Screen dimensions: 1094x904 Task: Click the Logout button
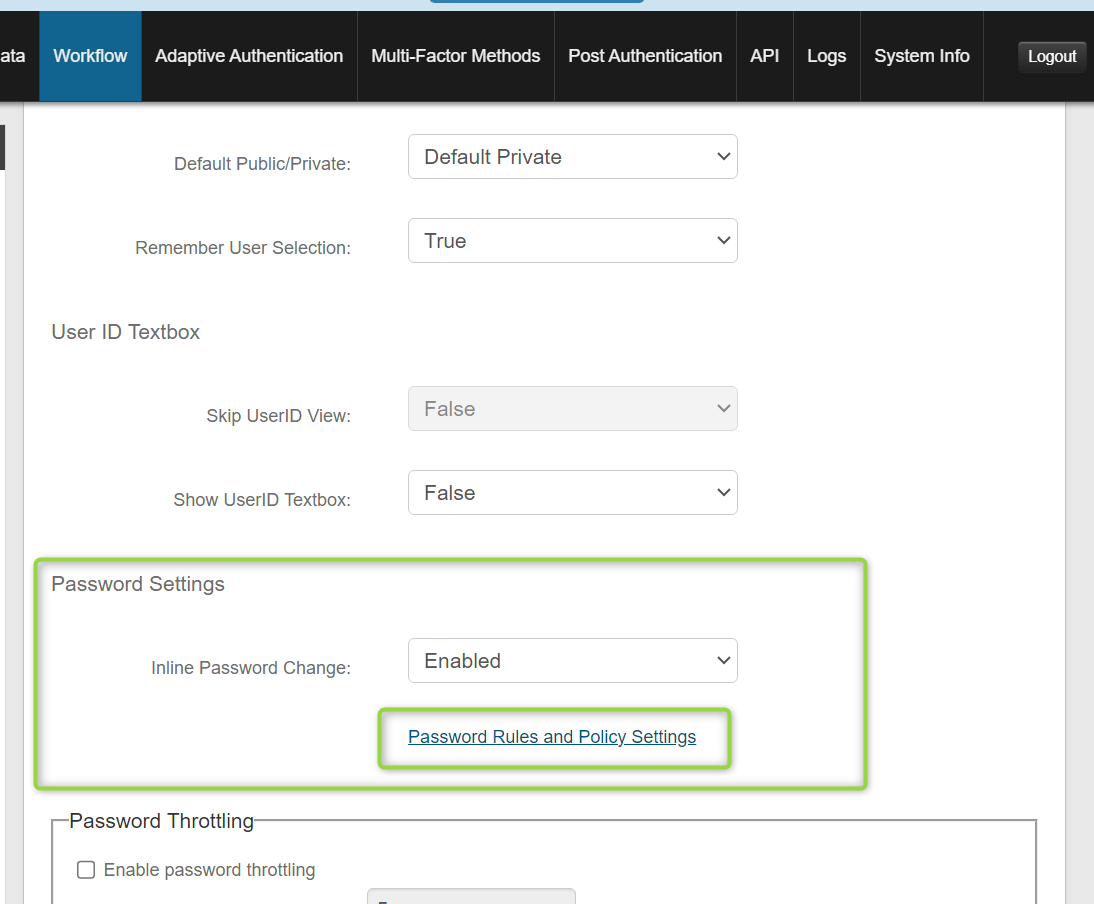coord(1052,56)
